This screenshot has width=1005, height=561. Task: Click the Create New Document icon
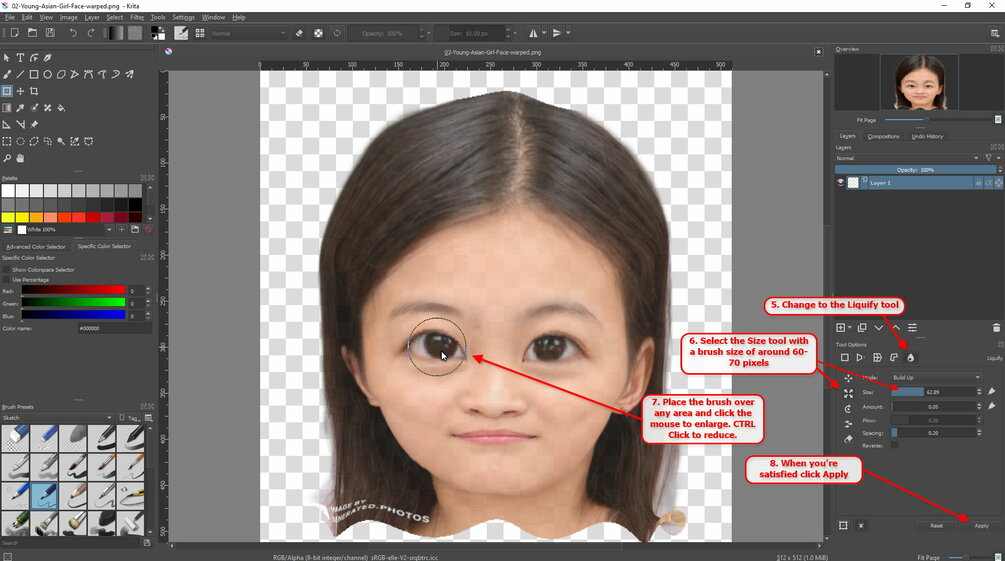pos(14,33)
